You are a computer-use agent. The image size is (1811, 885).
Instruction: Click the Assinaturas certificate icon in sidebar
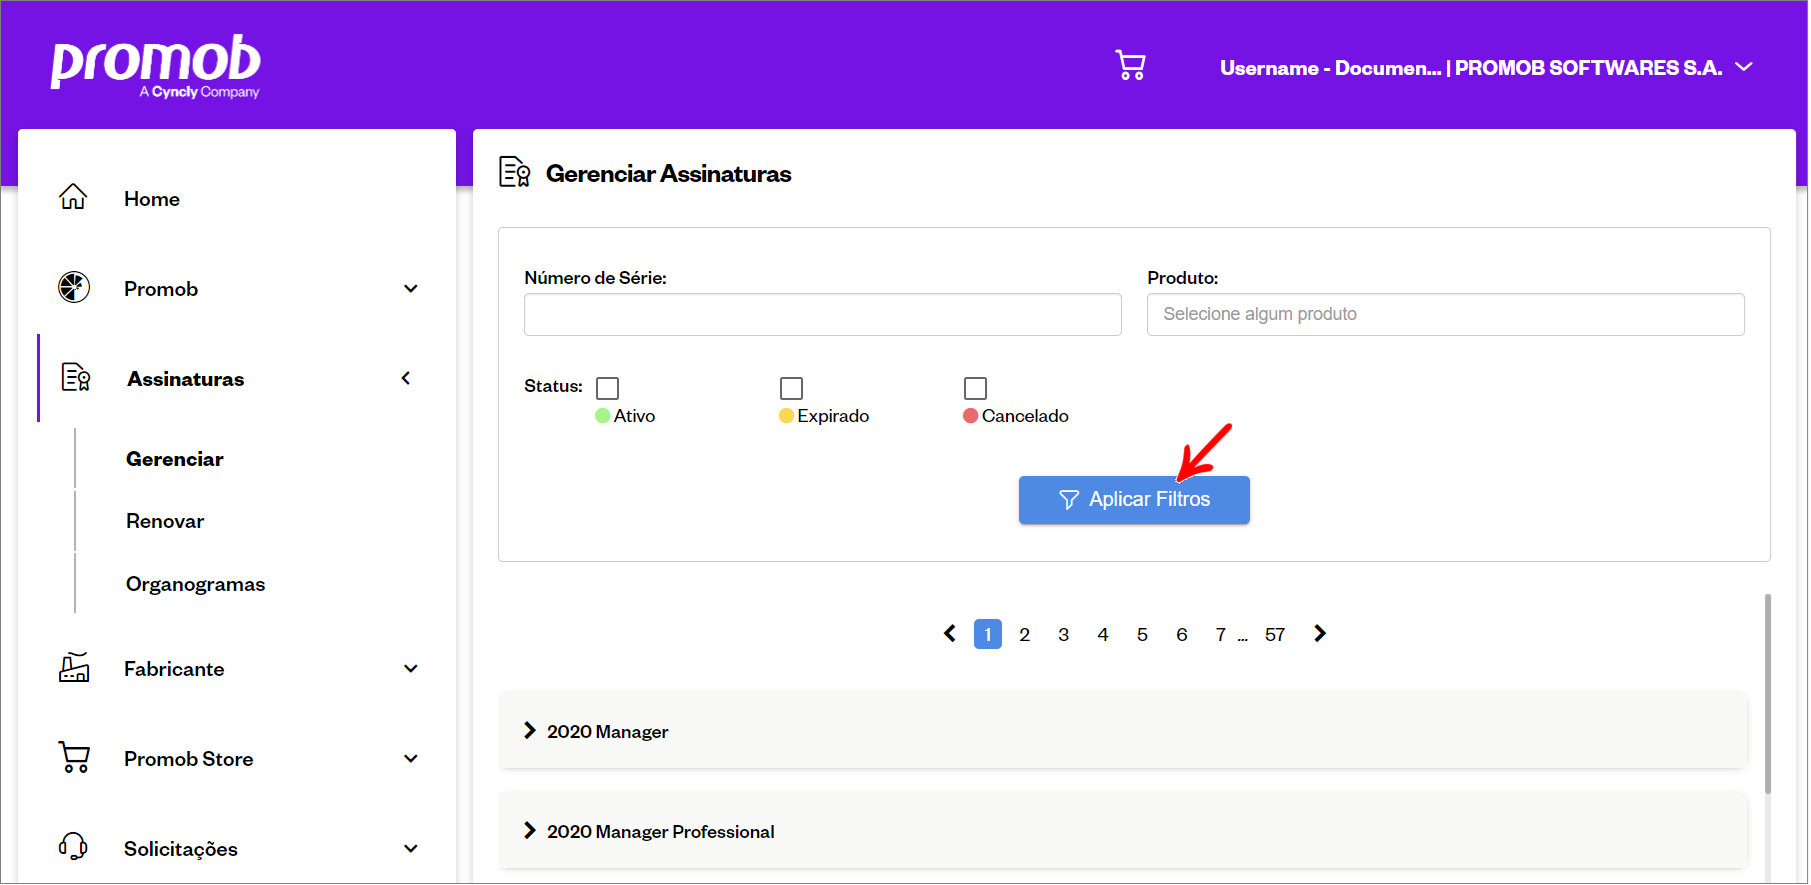pos(76,377)
